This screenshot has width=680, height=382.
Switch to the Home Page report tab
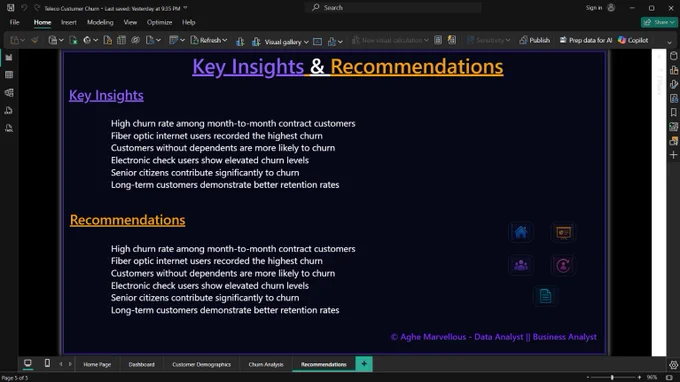[97, 364]
